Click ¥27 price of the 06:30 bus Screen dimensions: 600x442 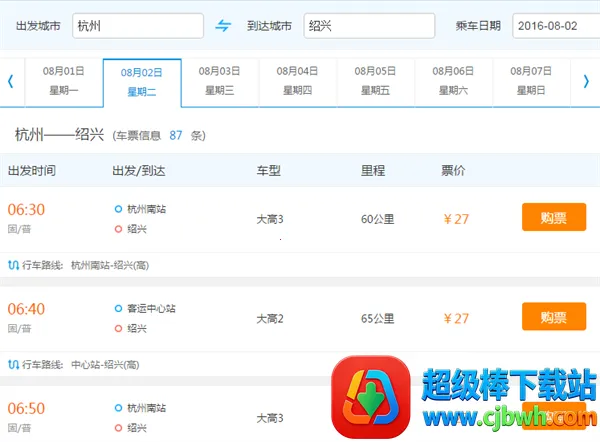point(456,219)
